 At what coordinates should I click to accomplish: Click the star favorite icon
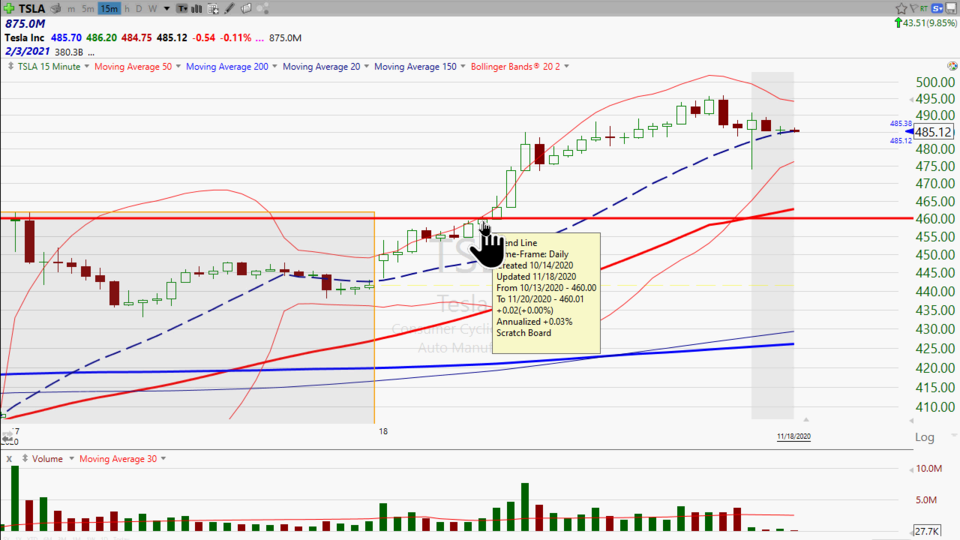pyautogui.click(x=901, y=8)
